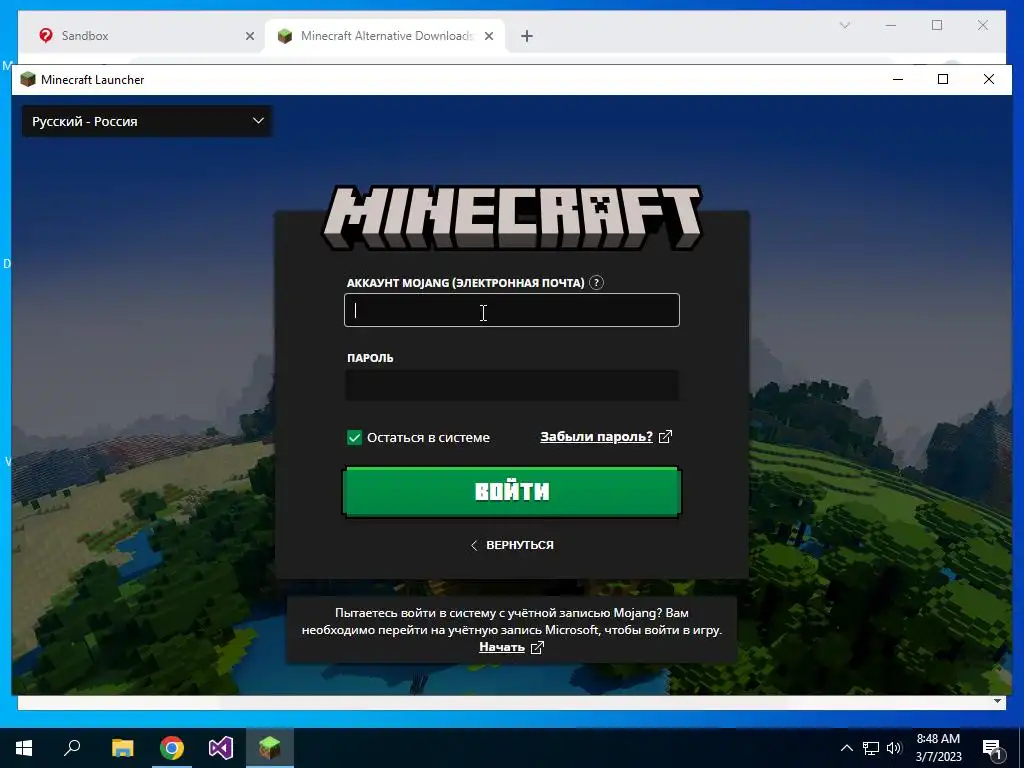The height and width of the screenshot is (768, 1024).
Task: Click the network tray icon
Action: [871, 748]
